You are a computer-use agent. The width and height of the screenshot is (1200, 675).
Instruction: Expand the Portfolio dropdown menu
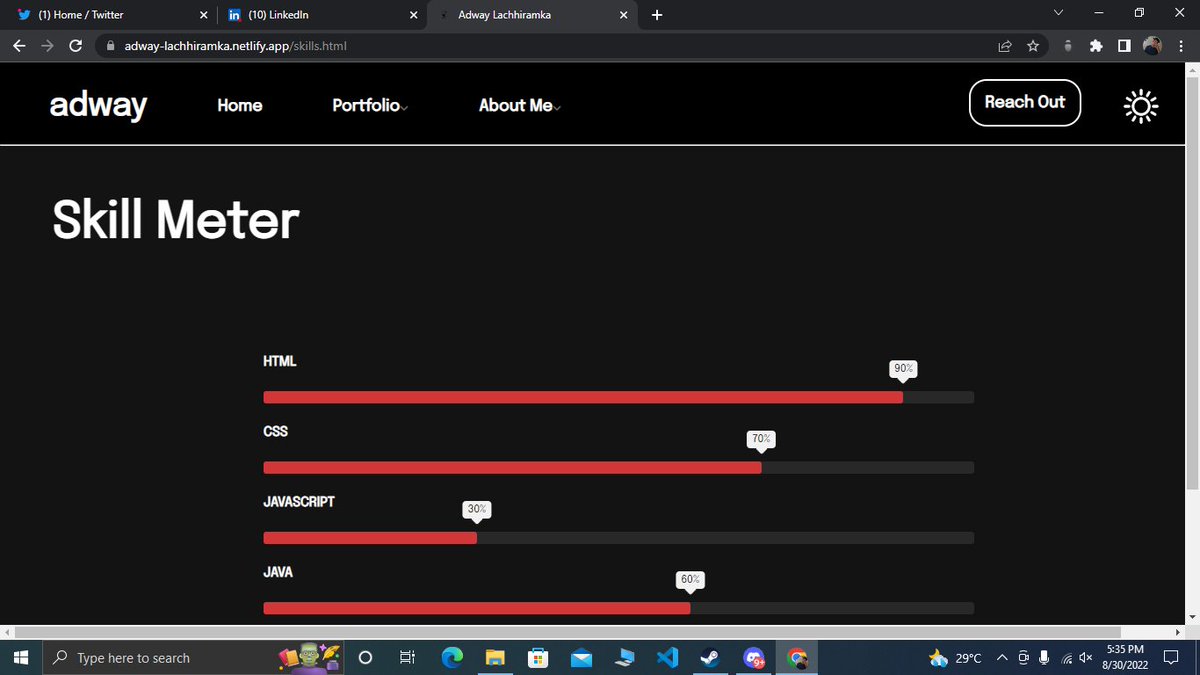point(369,105)
